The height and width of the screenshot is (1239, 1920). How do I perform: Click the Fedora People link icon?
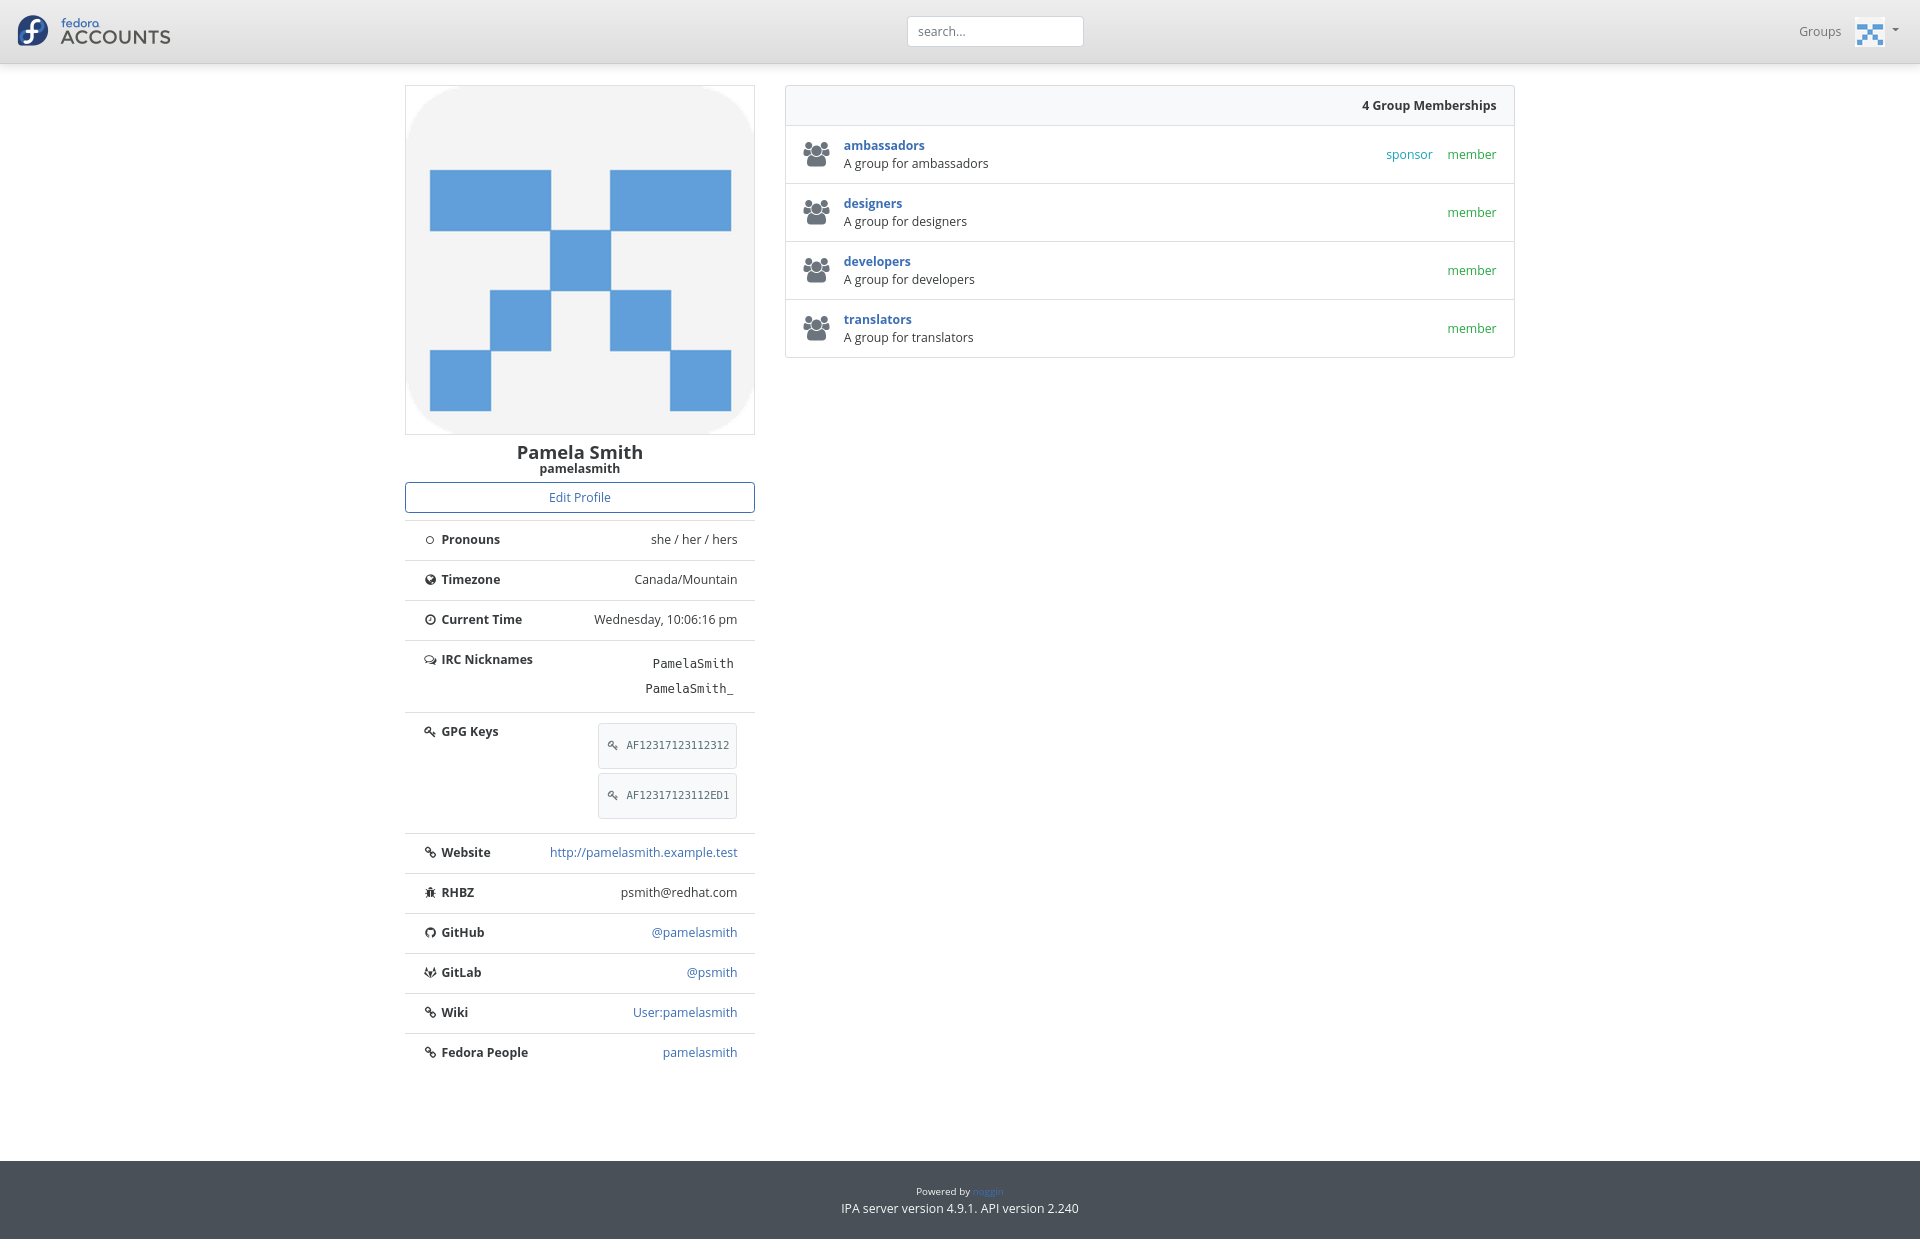(x=430, y=1053)
